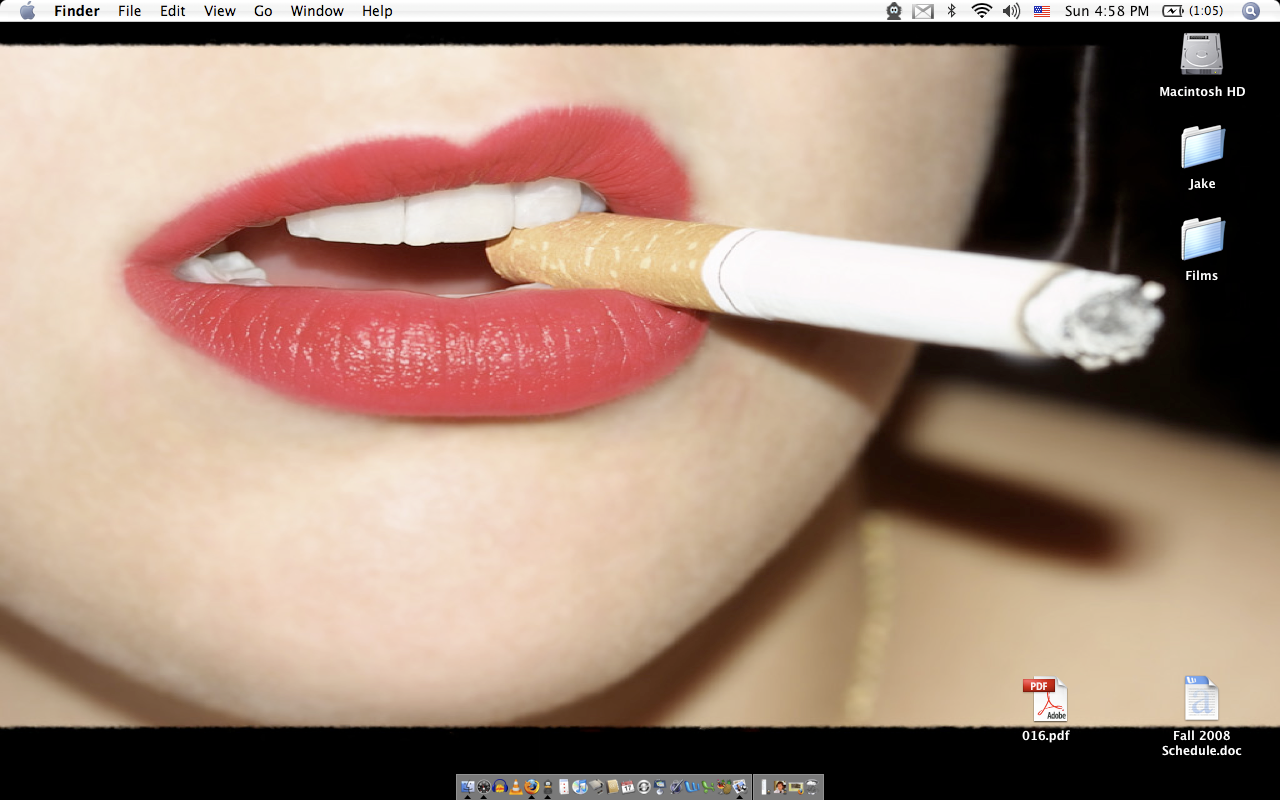Open the Bluetooth status menu
The image size is (1280, 800).
tap(952, 11)
